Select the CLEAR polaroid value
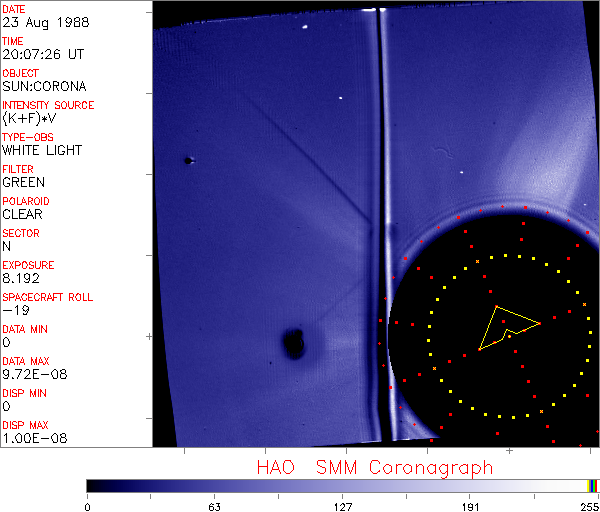This screenshot has width=600, height=512. (x=22, y=214)
